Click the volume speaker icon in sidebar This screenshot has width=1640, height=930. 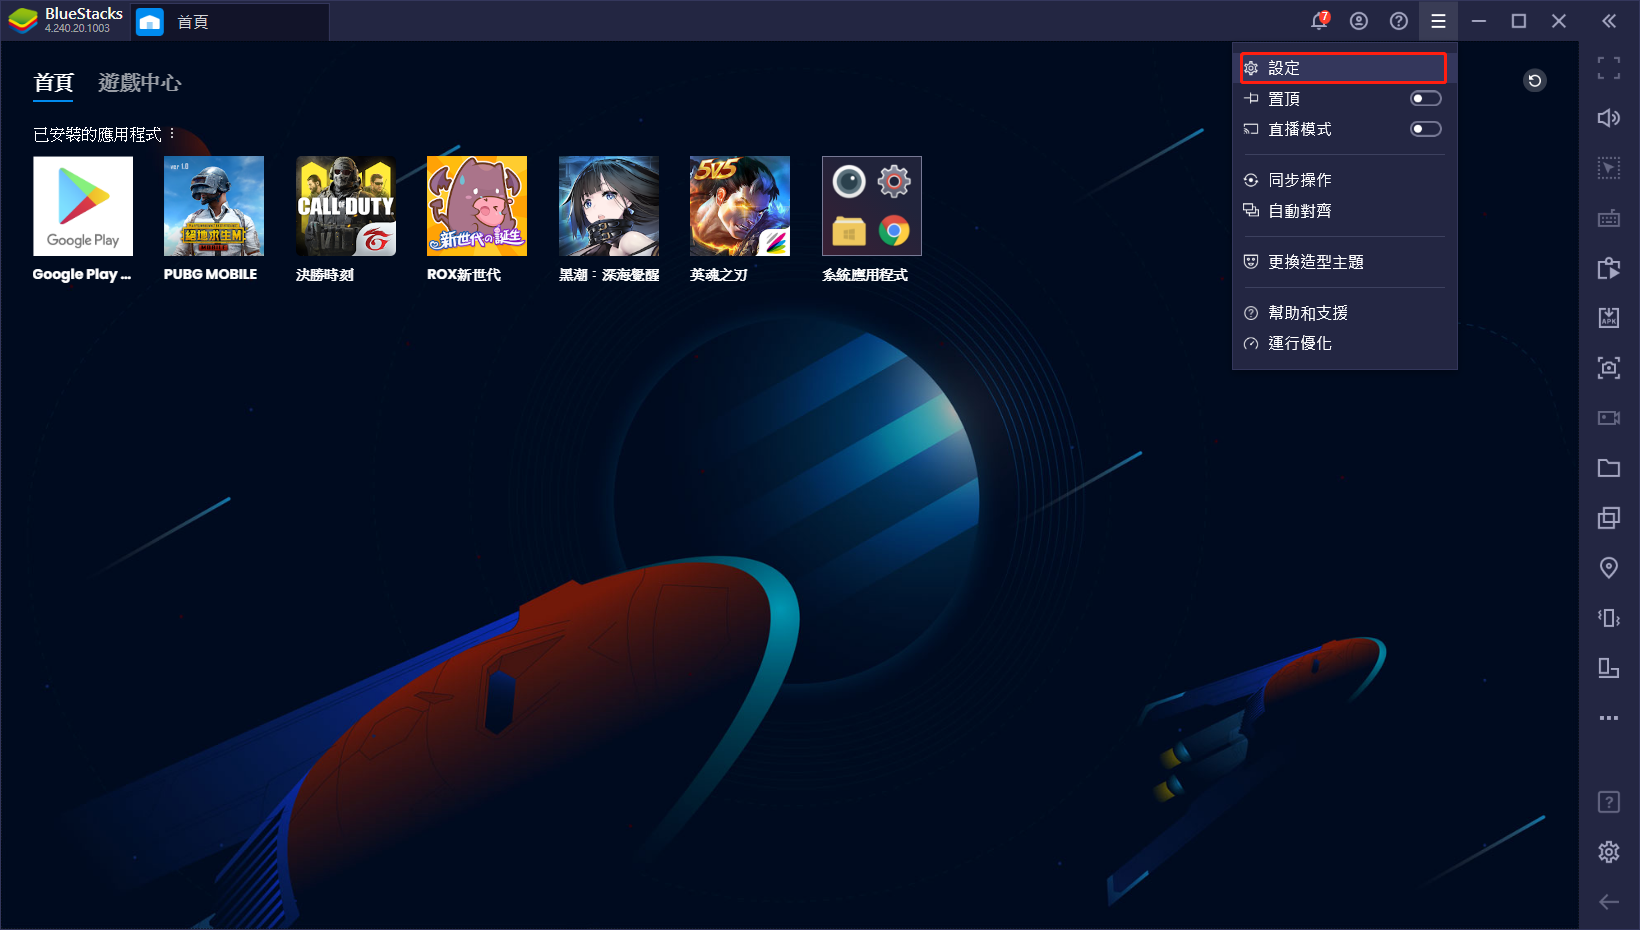pos(1609,118)
